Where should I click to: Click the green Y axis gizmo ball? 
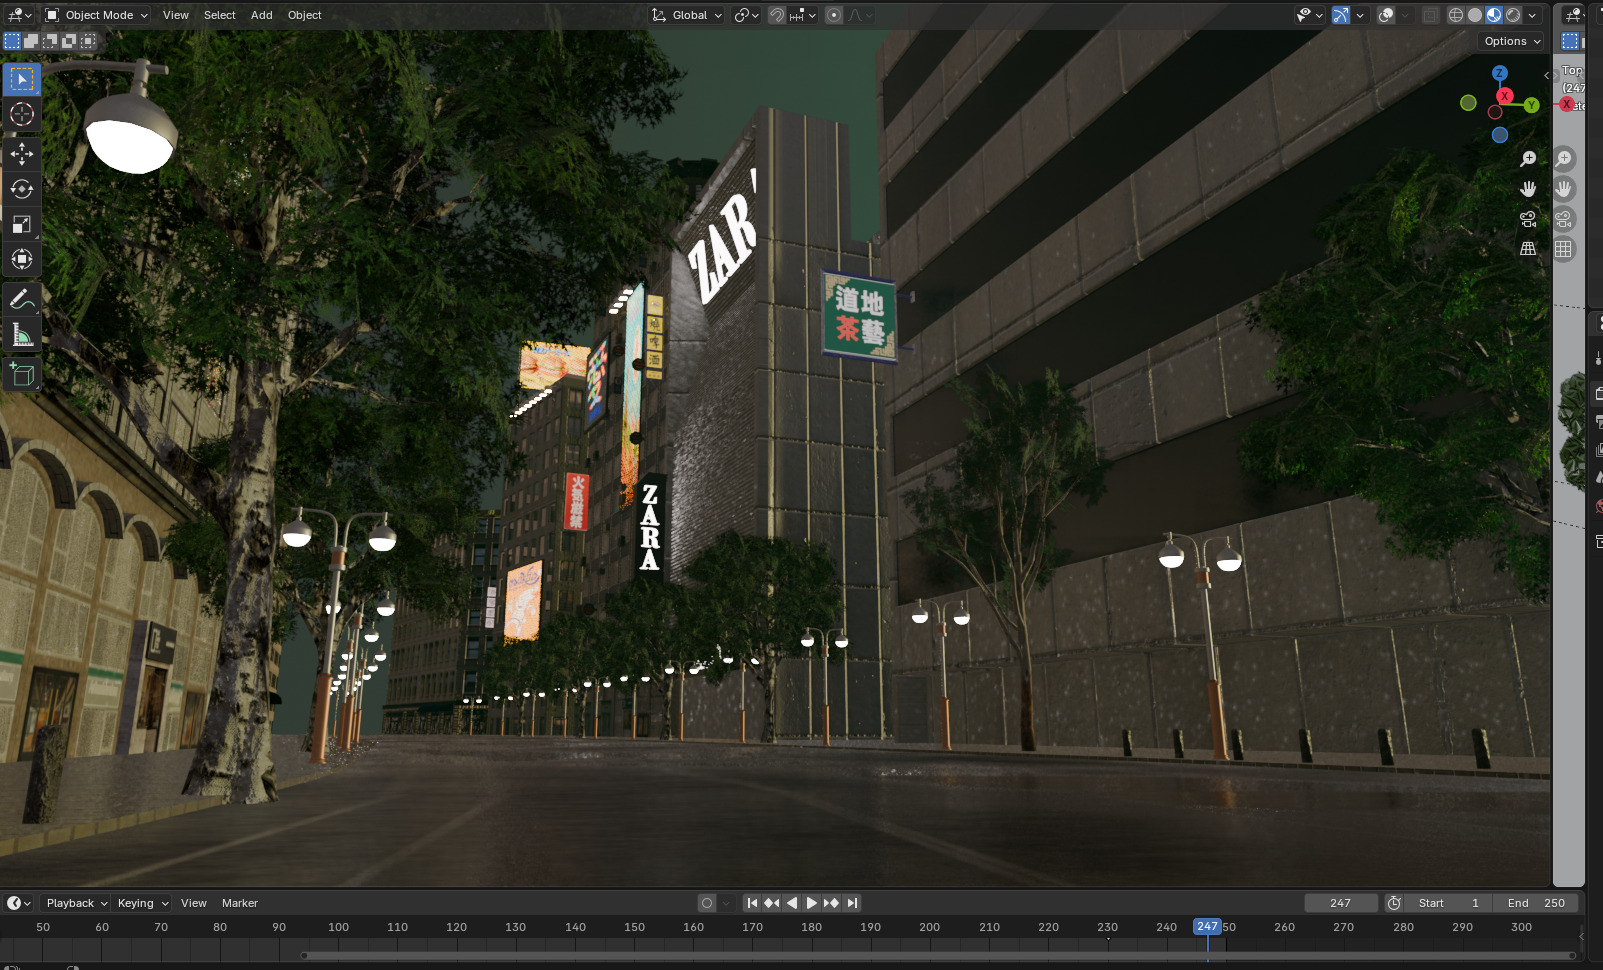click(x=1531, y=105)
